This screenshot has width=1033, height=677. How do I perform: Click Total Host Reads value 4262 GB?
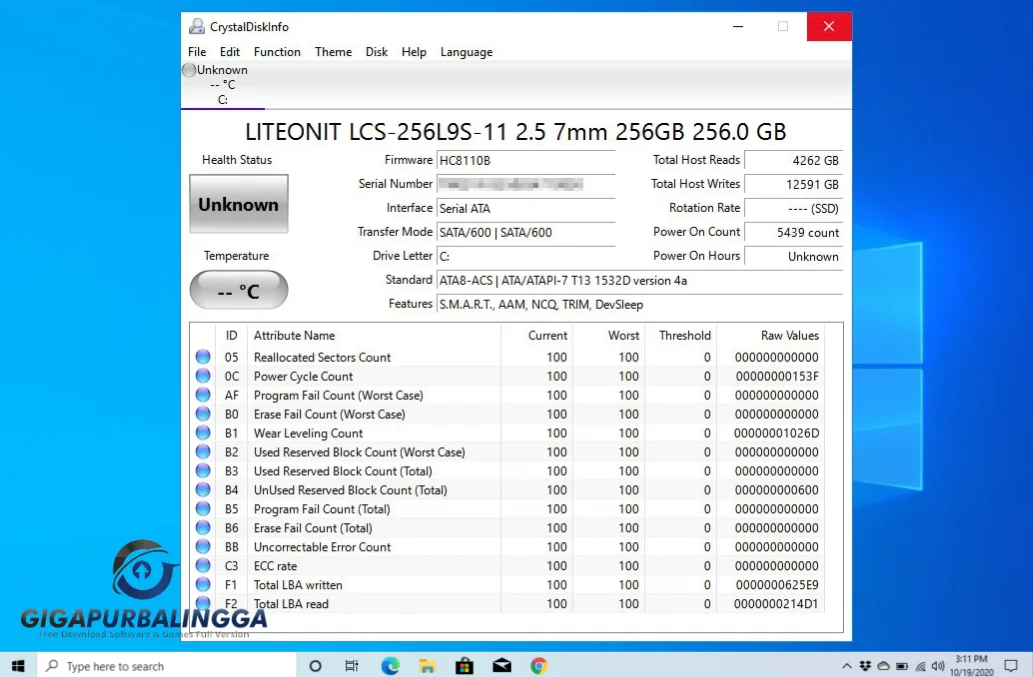(793, 160)
